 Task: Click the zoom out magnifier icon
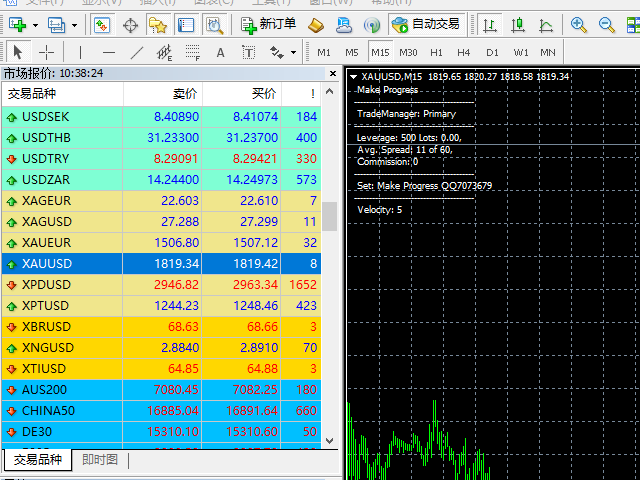pos(607,25)
